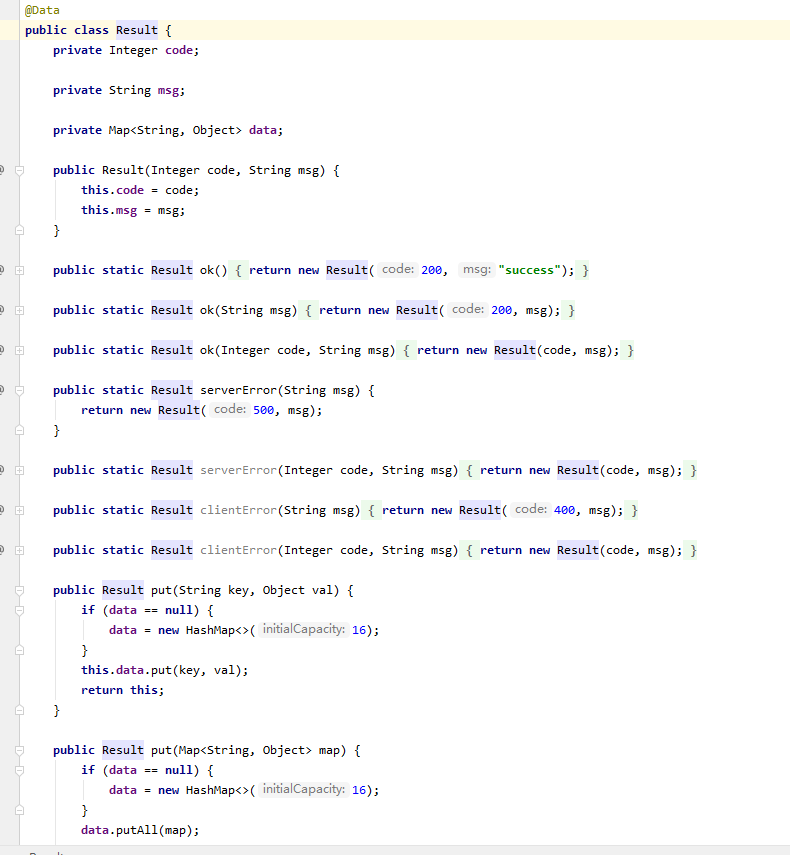Screen dimensions: 790x855
Task: Click HashMap in the put(Map map) method
Action: point(210,790)
